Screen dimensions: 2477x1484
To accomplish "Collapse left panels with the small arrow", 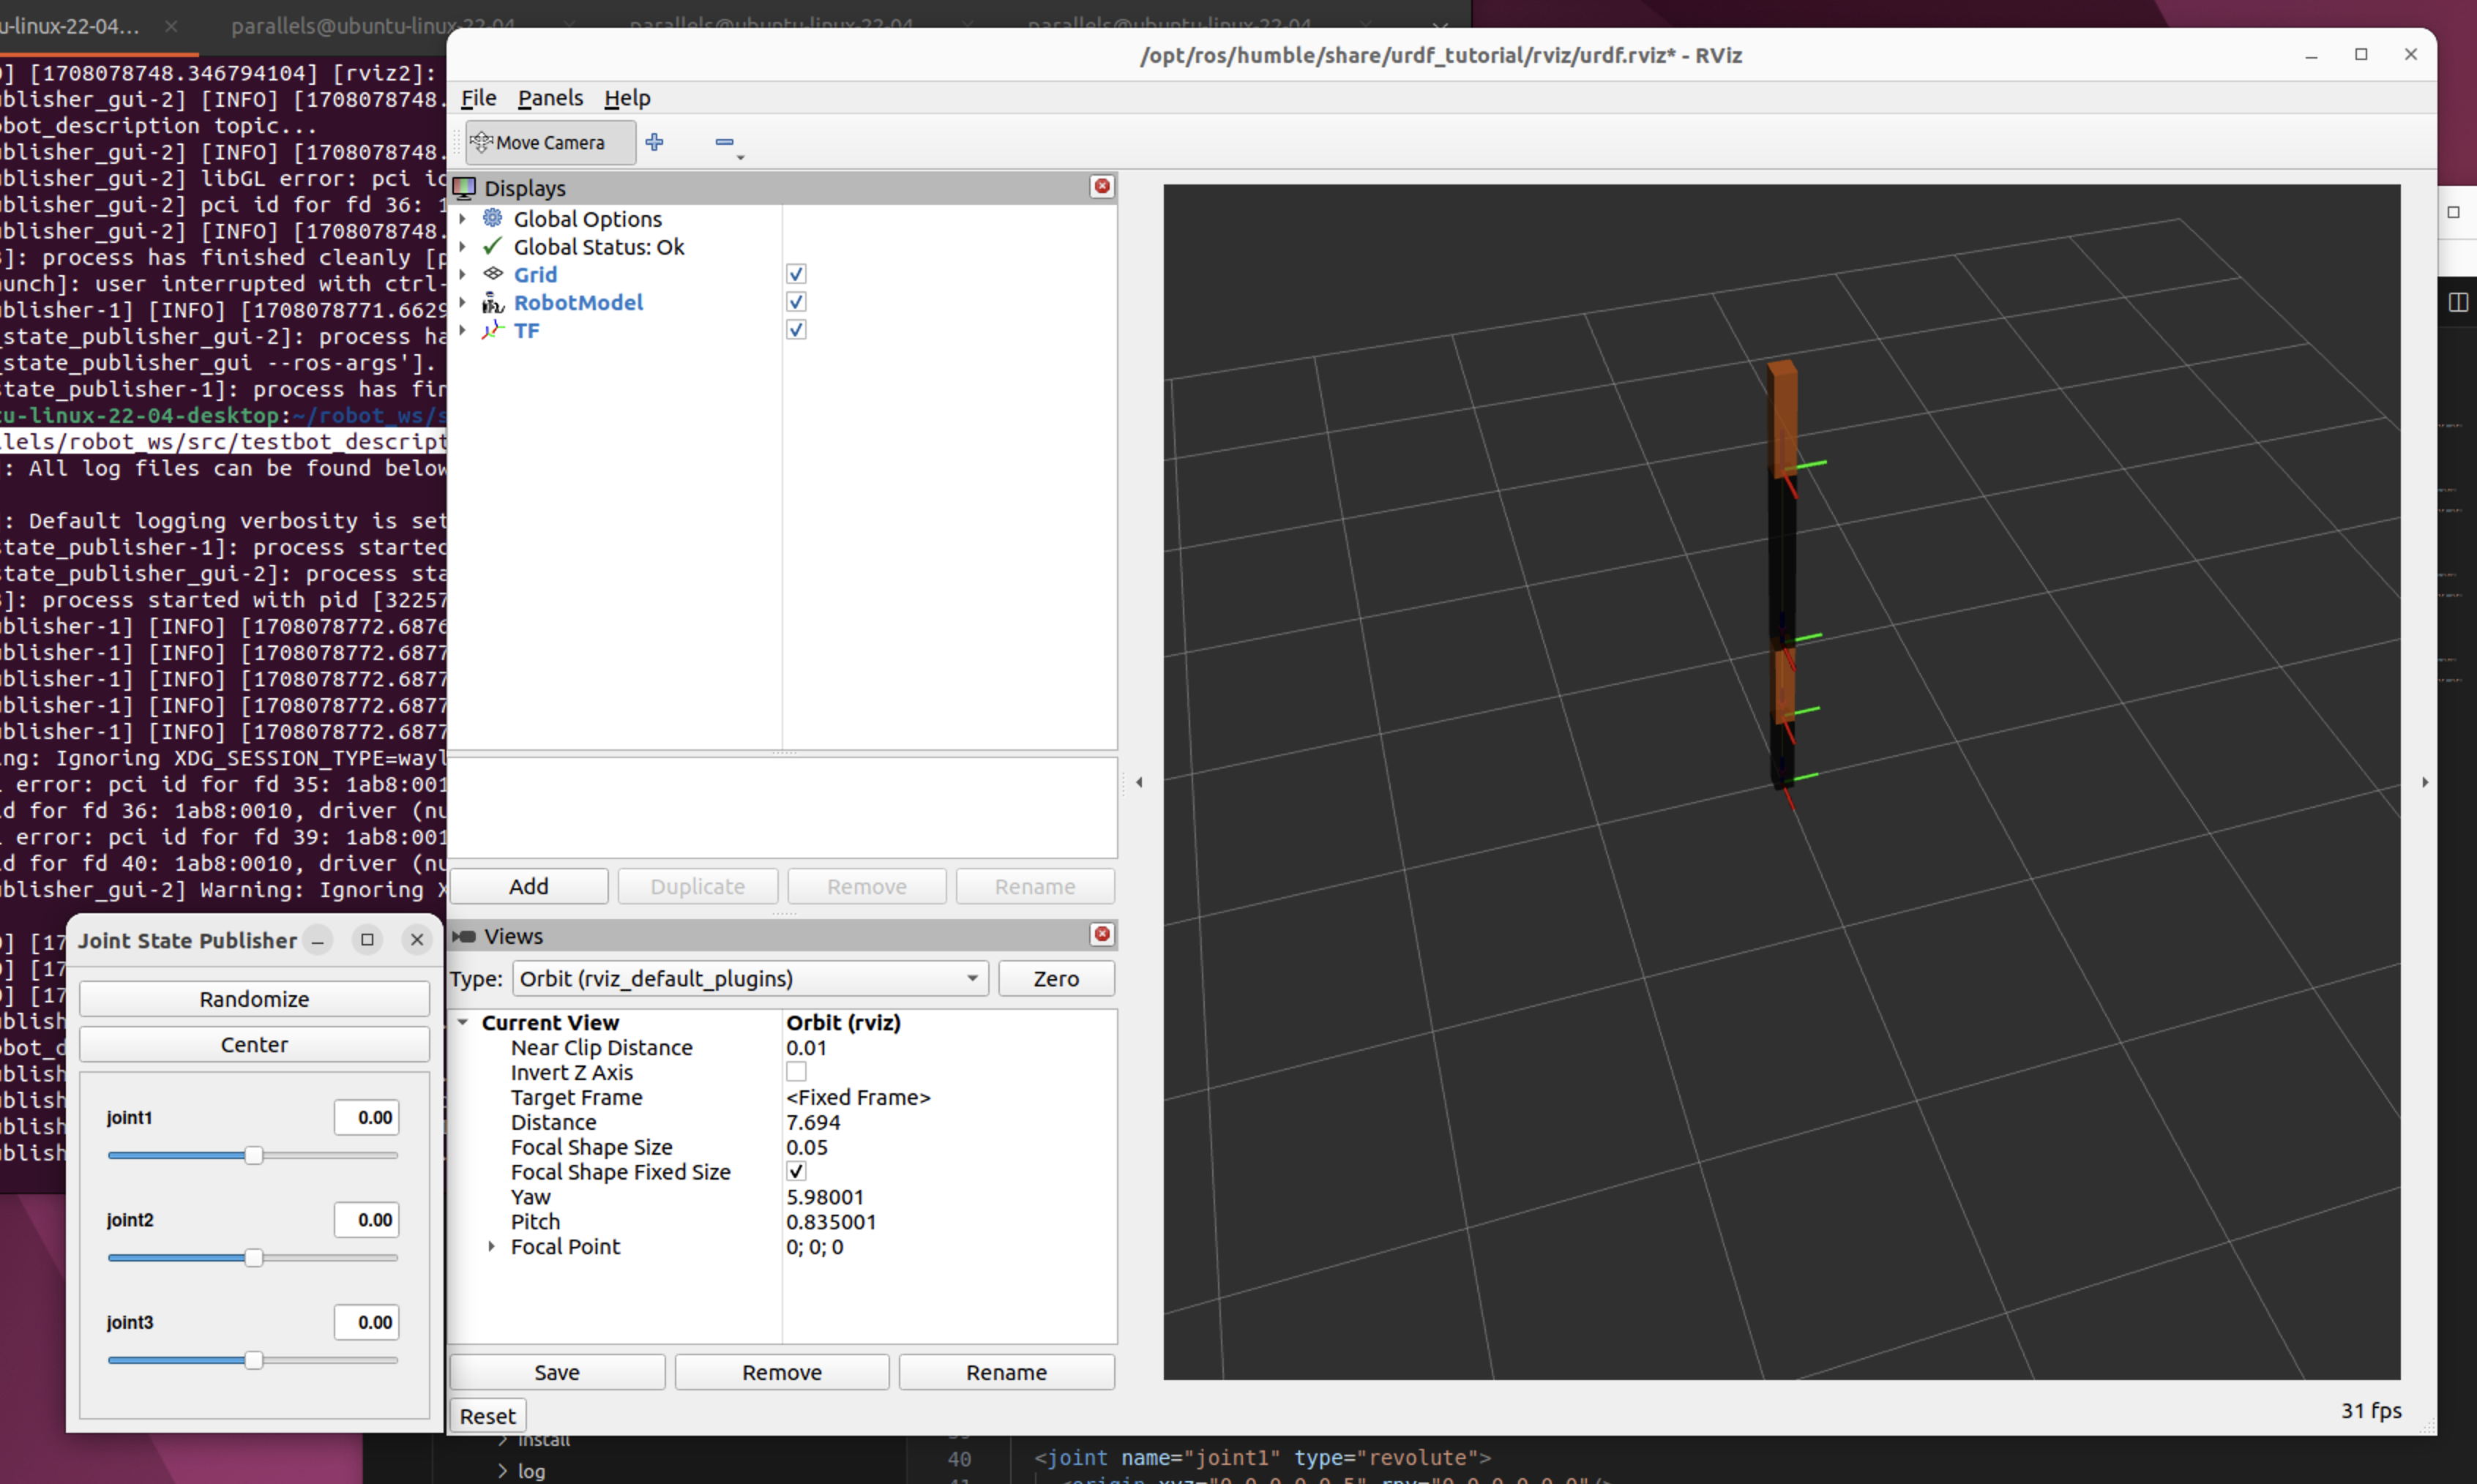I will pos(1139,782).
